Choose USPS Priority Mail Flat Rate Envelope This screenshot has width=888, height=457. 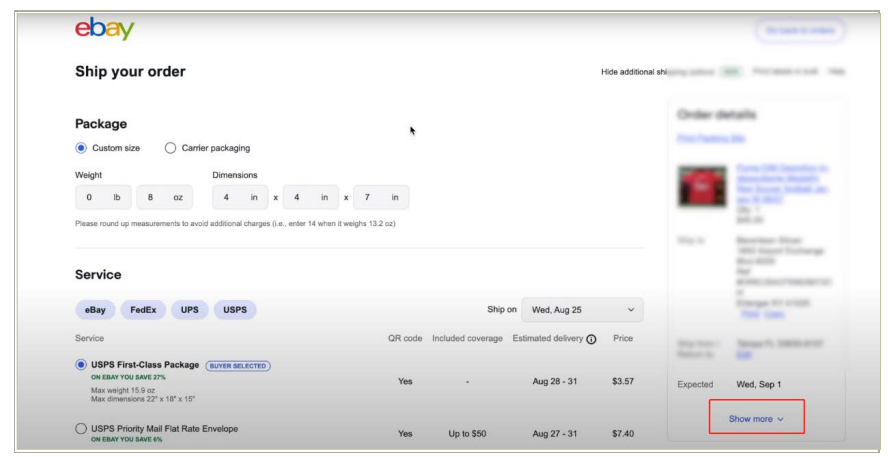[x=81, y=429]
